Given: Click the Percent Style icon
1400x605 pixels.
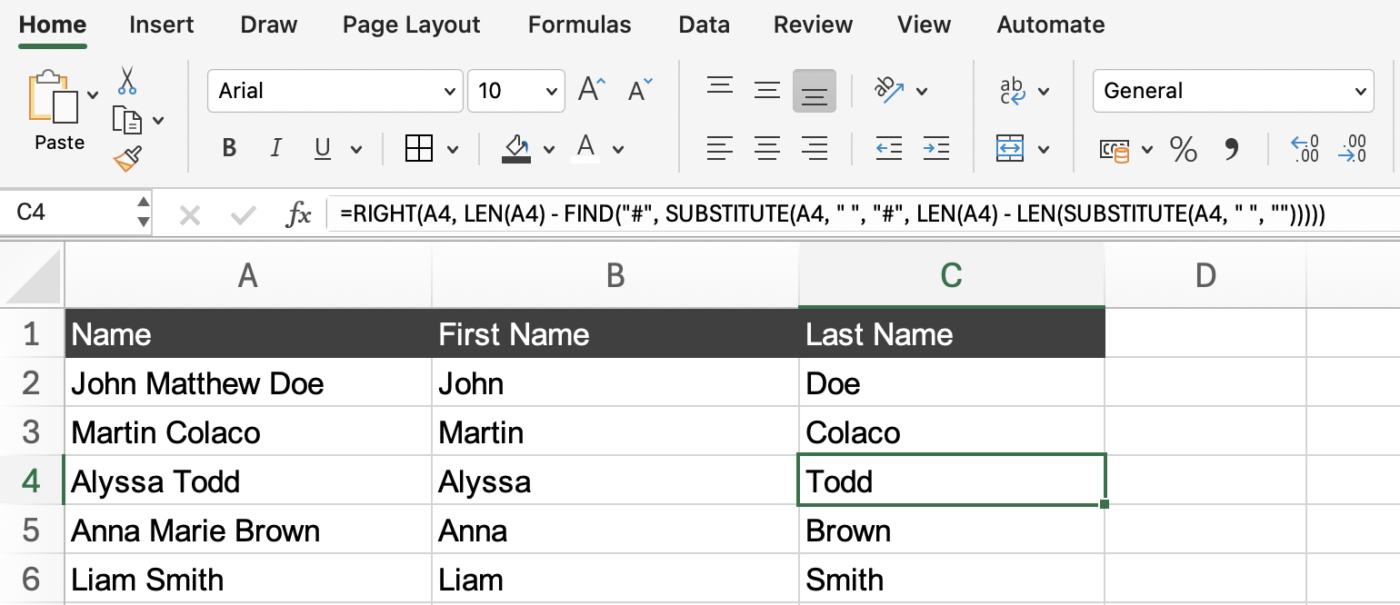Looking at the screenshot, I should [x=1183, y=150].
